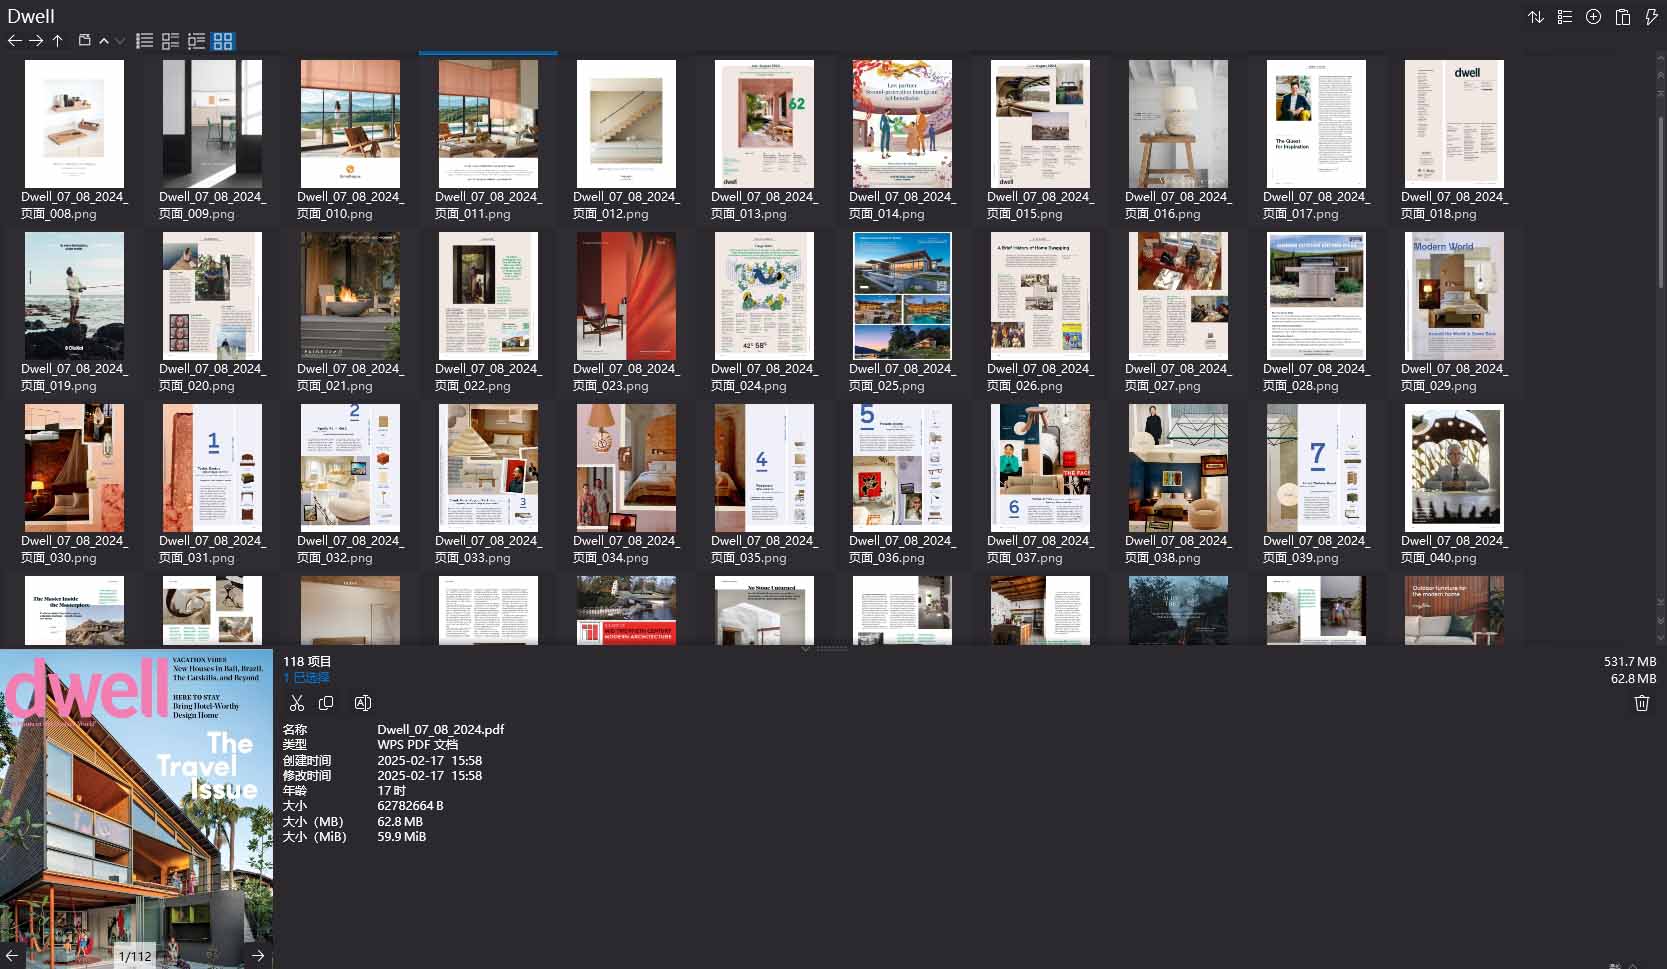
Task: Open the sort order arrows icon
Action: 1536,17
